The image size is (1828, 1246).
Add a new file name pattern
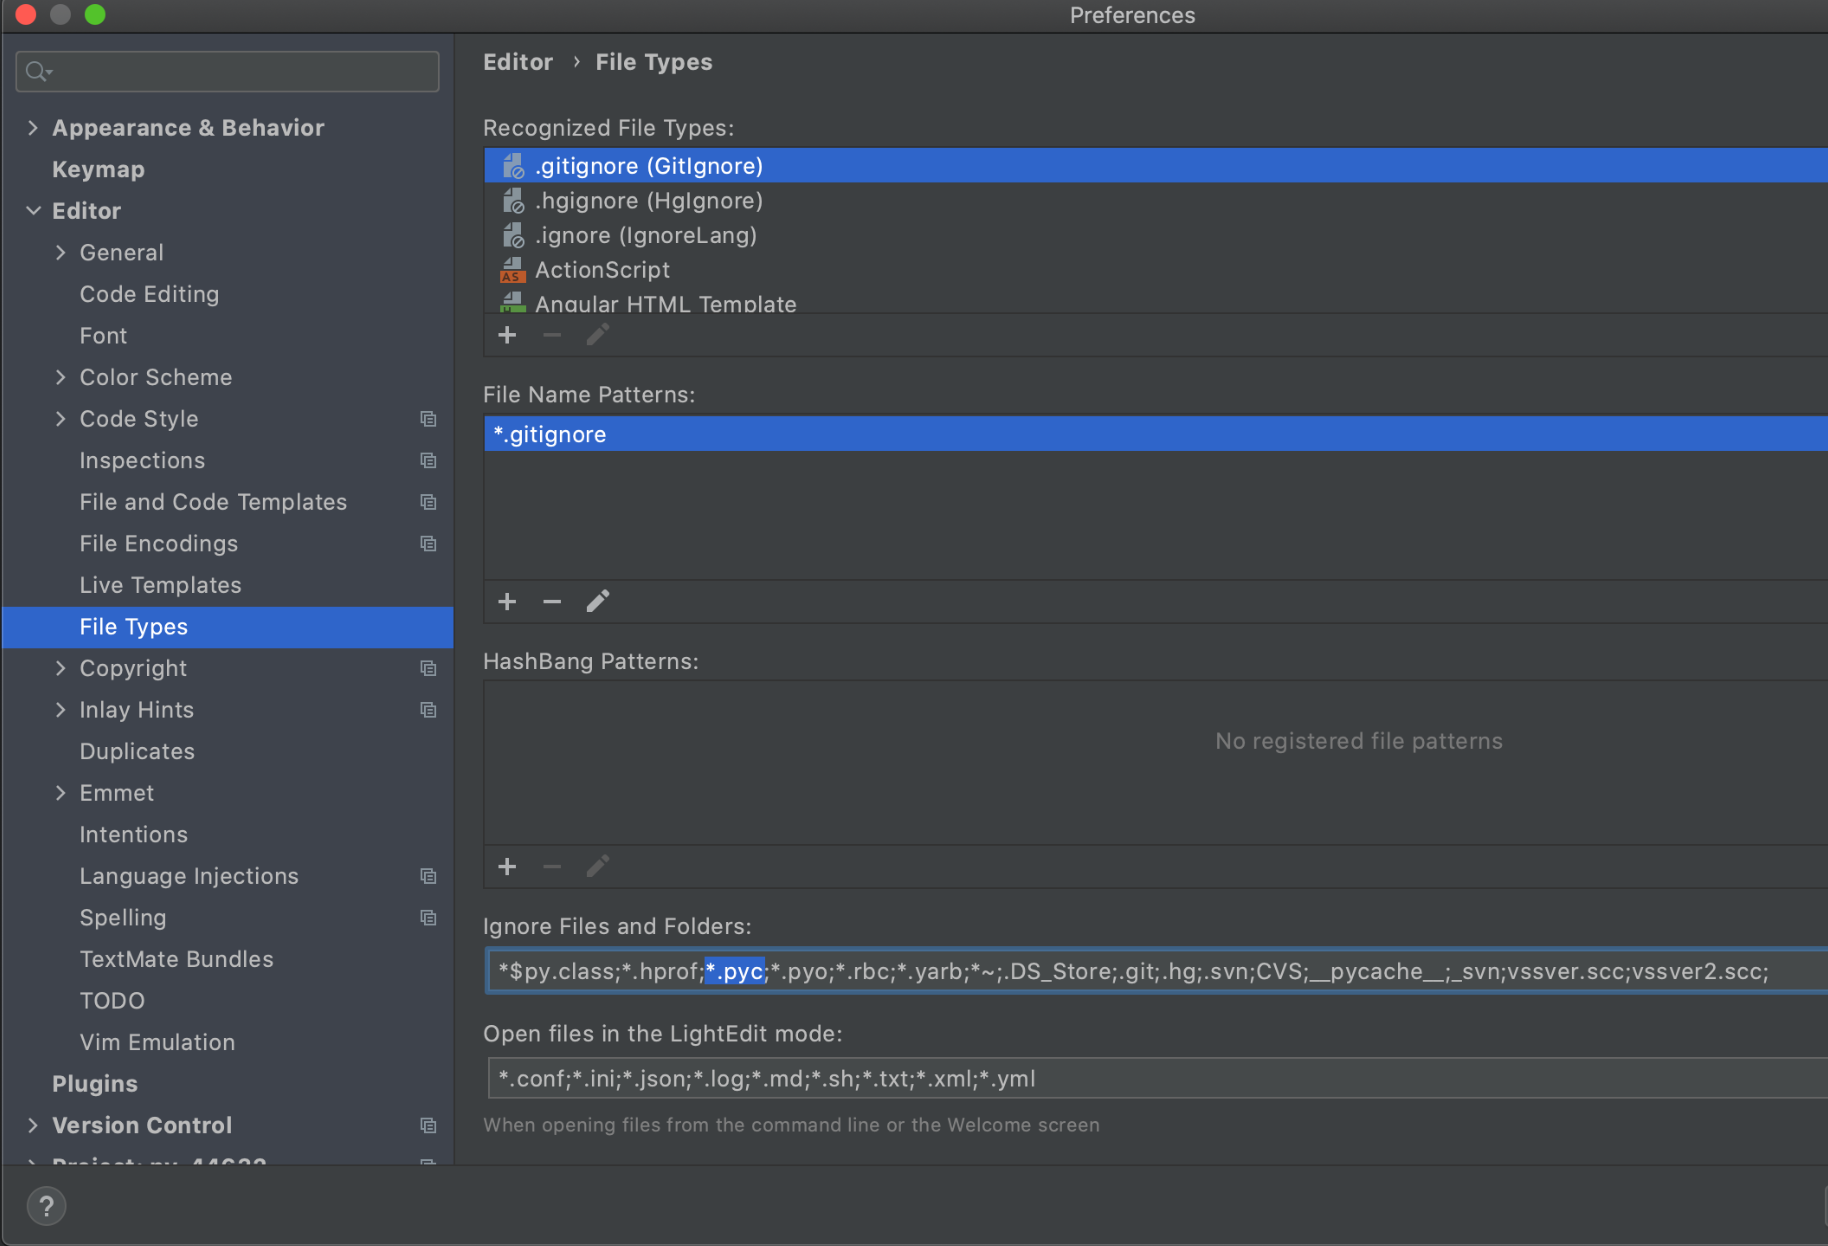(507, 601)
